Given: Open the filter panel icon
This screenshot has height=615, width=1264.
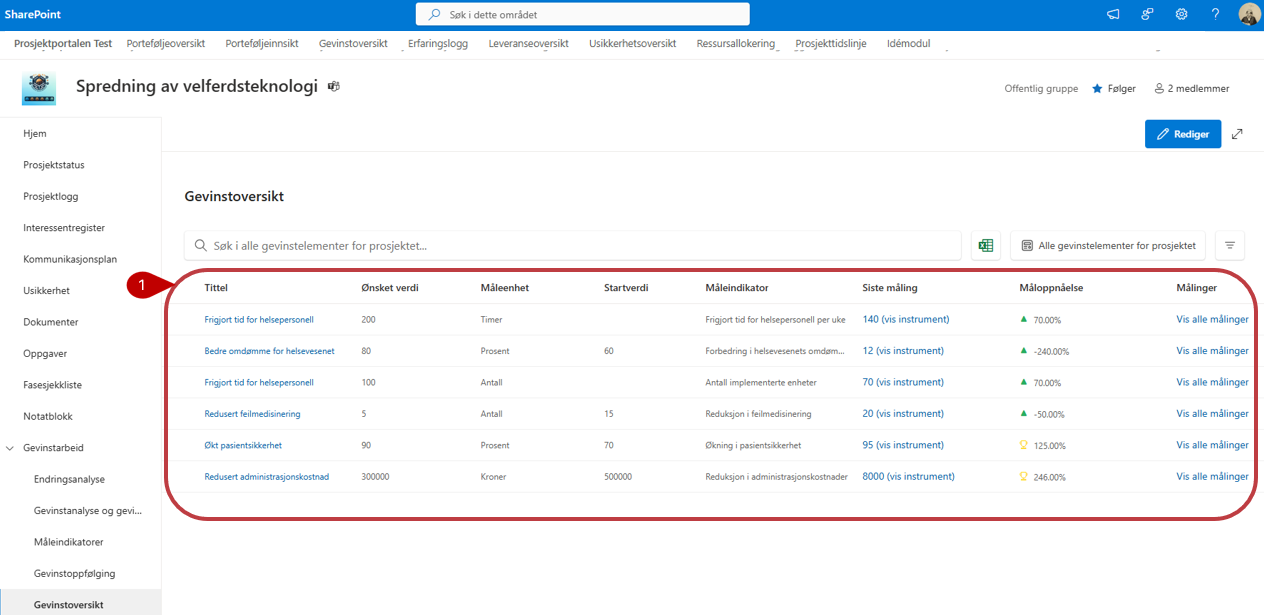Looking at the screenshot, I should 1230,245.
